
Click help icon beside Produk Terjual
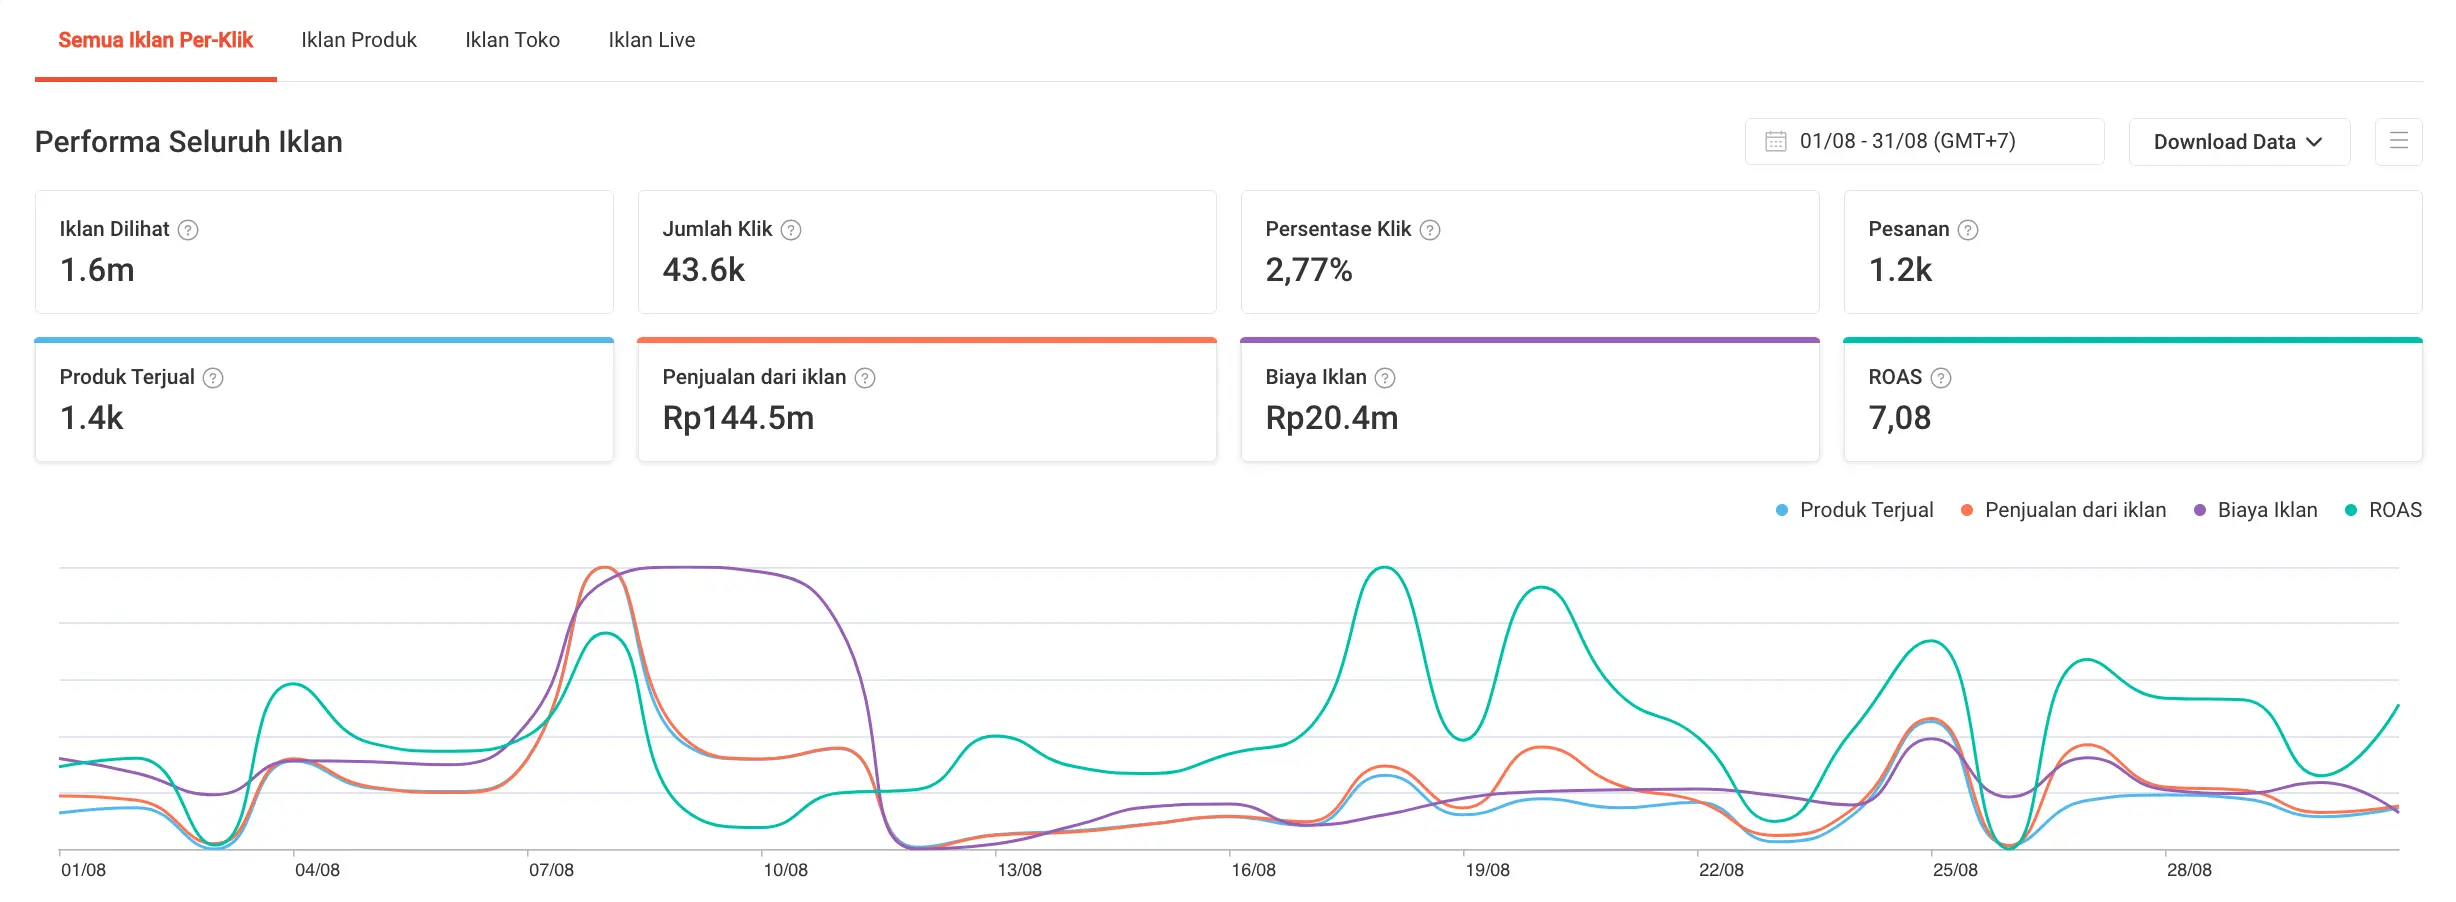(213, 378)
